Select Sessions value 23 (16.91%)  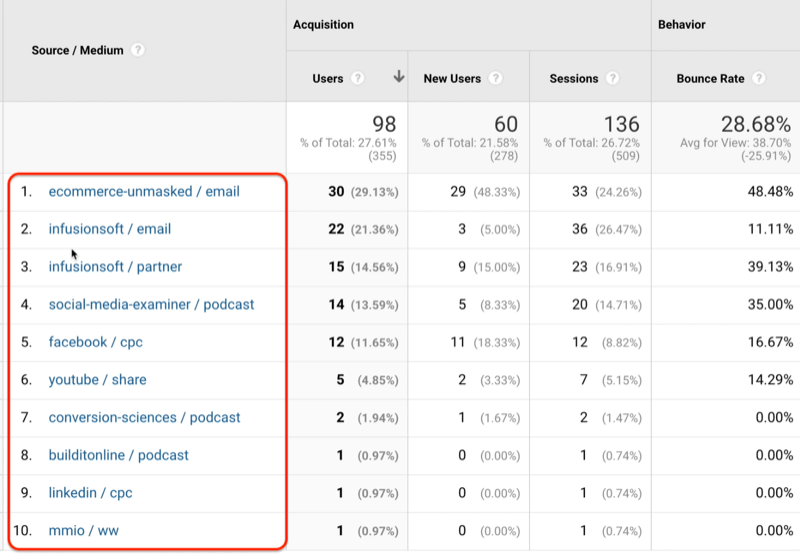click(x=607, y=267)
